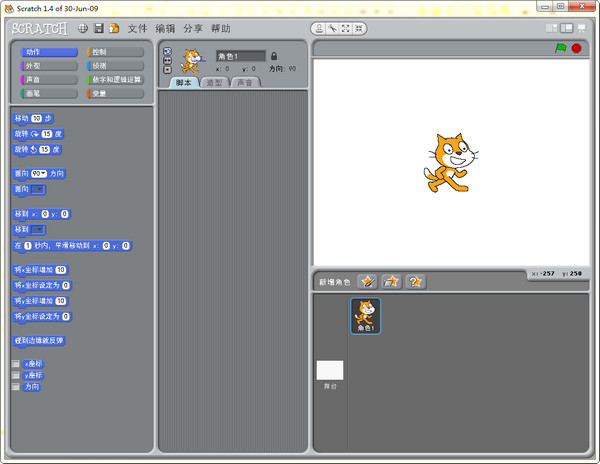The width and height of the screenshot is (600, 464).
Task: Select the grow sprite tool
Action: tap(344, 28)
